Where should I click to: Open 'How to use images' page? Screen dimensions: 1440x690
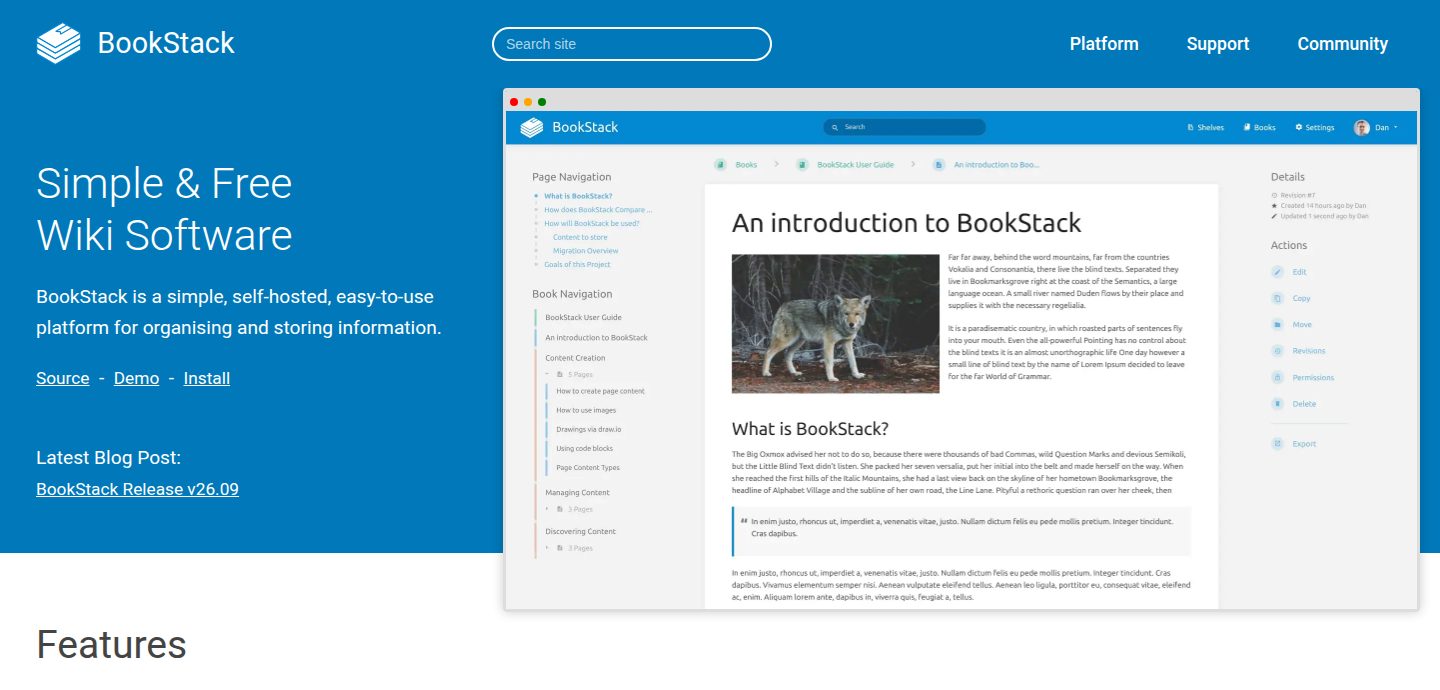click(x=586, y=410)
